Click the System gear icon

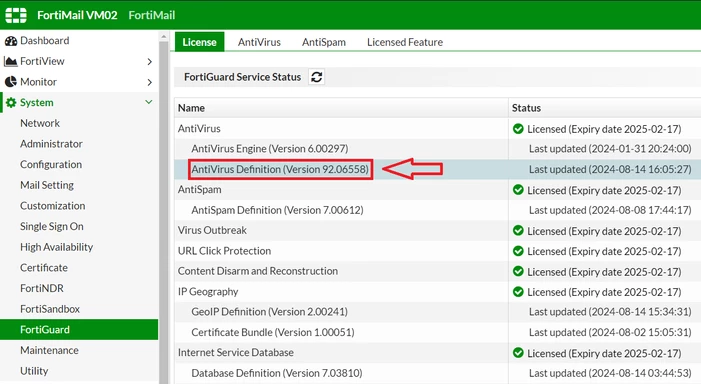coord(11,103)
